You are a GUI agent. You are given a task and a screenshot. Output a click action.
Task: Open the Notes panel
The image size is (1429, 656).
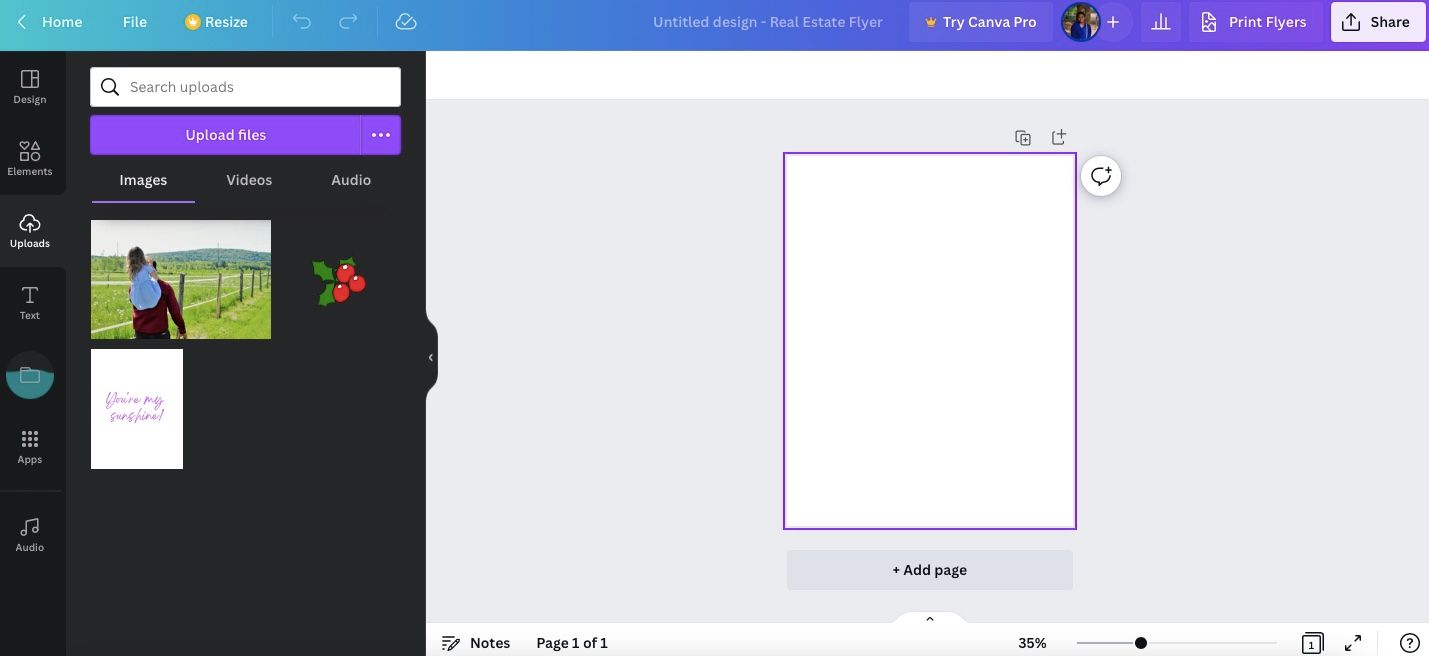click(x=476, y=643)
